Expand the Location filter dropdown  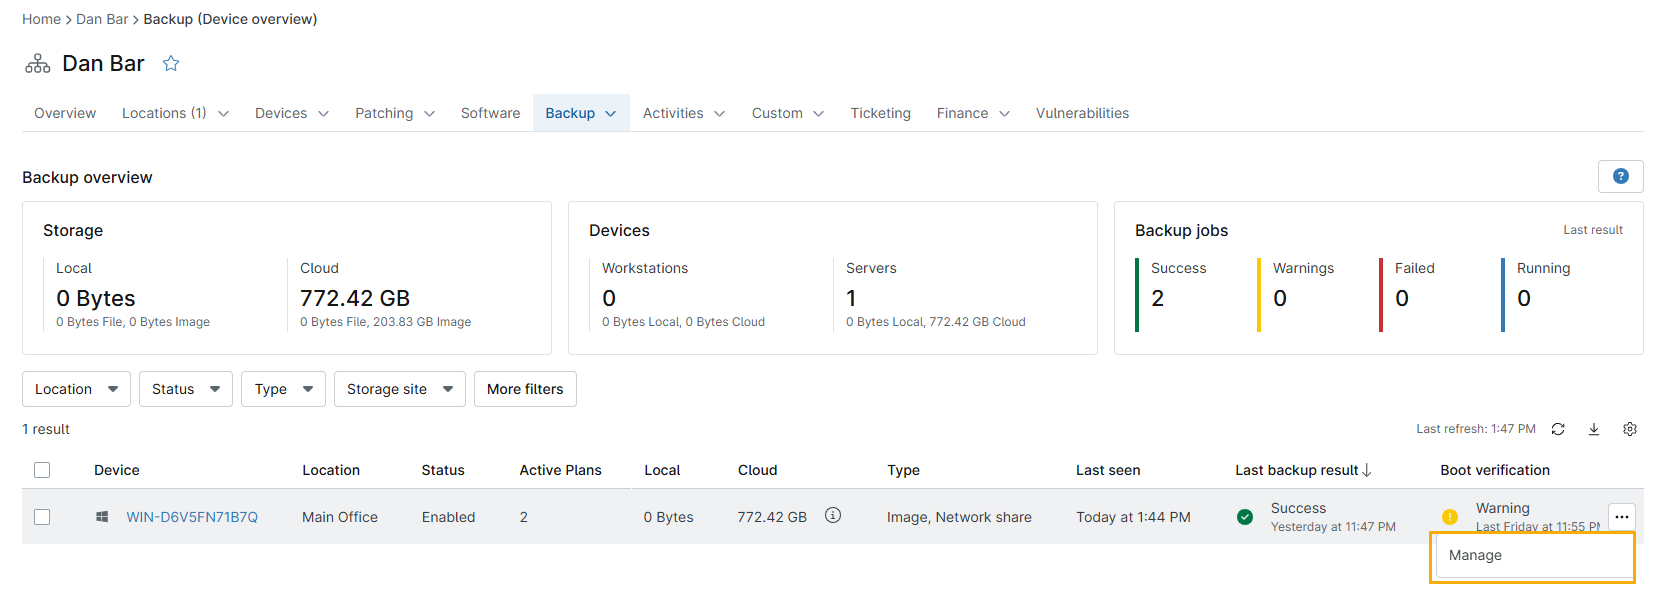pos(76,389)
